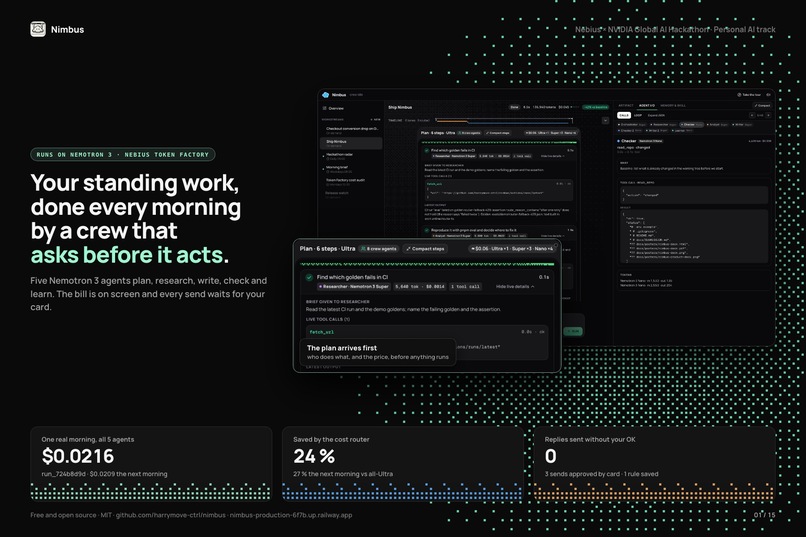
Task: Select the Orchestrator agent chip
Action: click(x=632, y=125)
